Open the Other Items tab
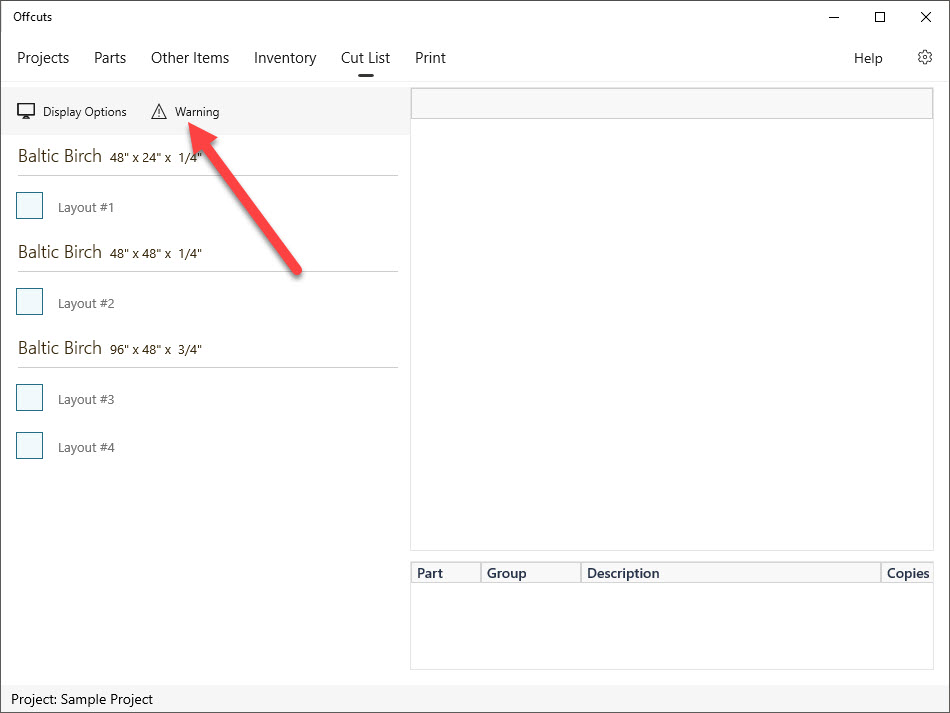Screen dimensions: 950x713 190,58
